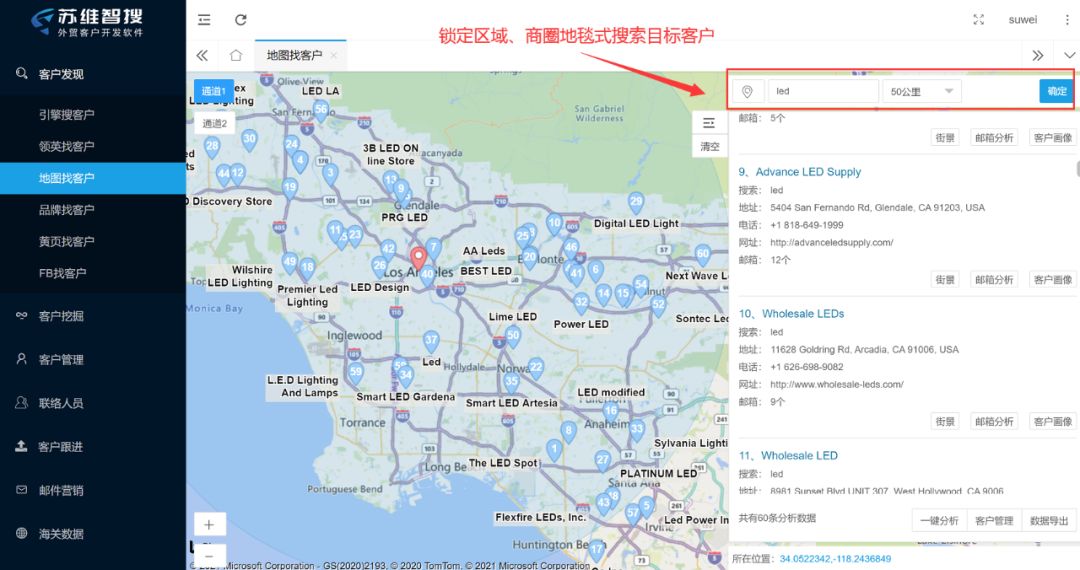Open the 50公里 radius dropdown
1080x570 pixels.
coord(922,92)
